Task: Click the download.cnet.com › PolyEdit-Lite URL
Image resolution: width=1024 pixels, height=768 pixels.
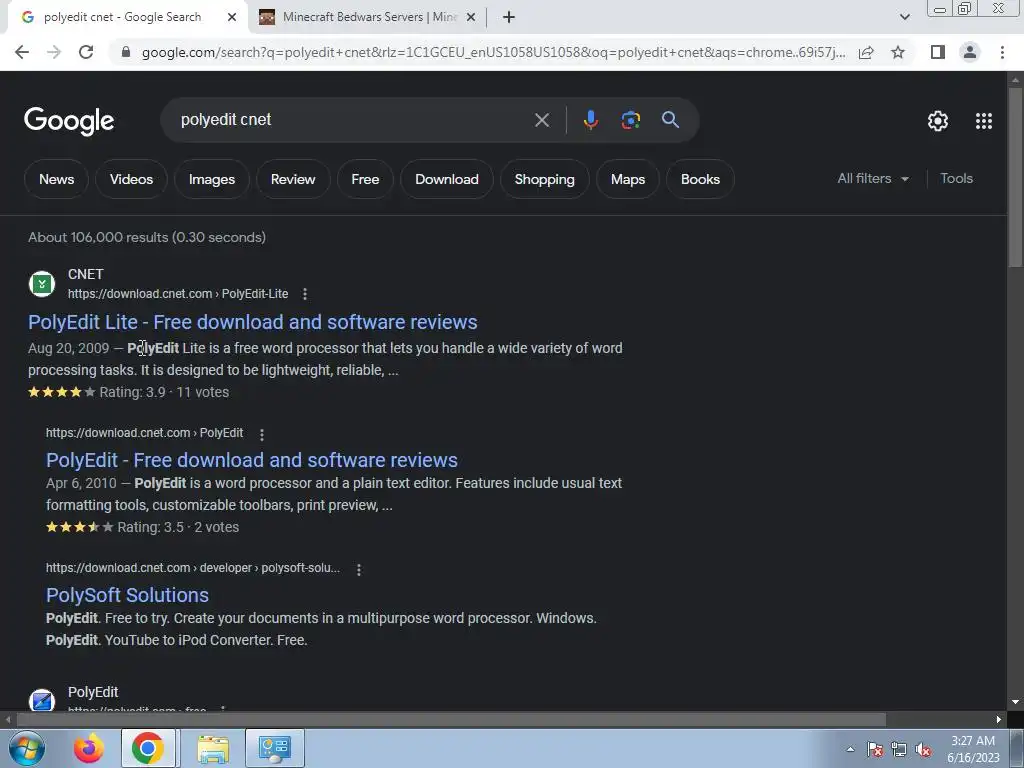Action: click(178, 294)
